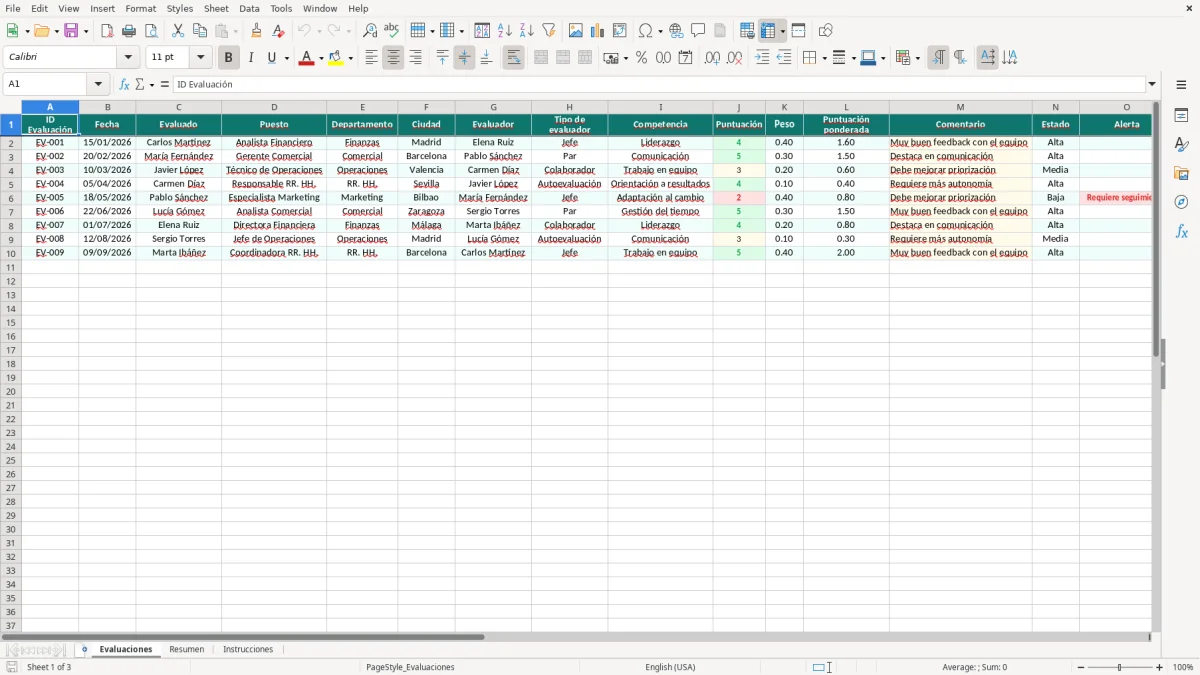Screen dimensions: 1200x675
Task: Toggle Center Vertically alignment
Action: pyautogui.click(x=464, y=58)
